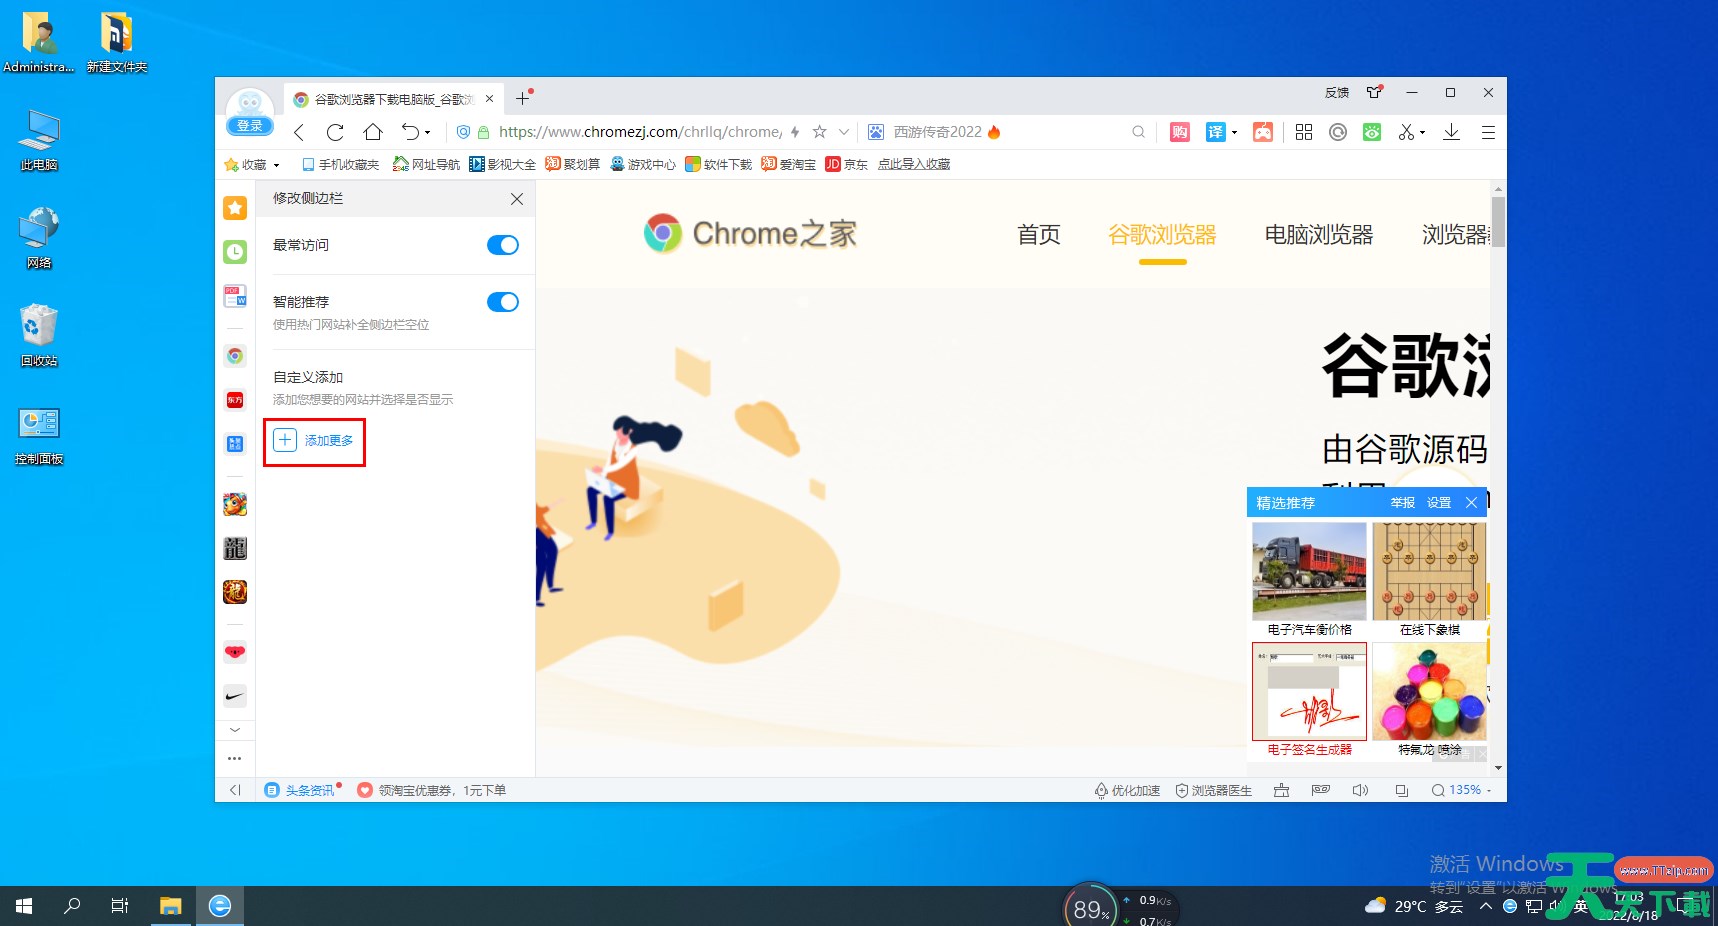This screenshot has width=1718, height=926.
Task: Click the undo closed tab arrow
Action: [x=410, y=132]
